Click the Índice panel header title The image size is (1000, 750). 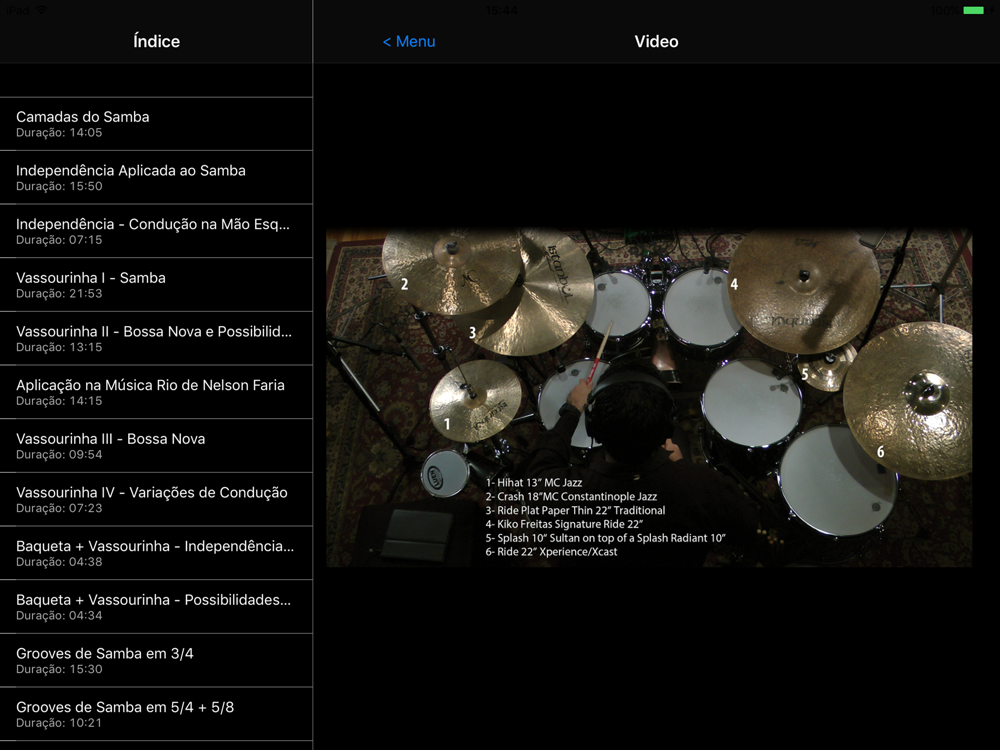coord(156,42)
